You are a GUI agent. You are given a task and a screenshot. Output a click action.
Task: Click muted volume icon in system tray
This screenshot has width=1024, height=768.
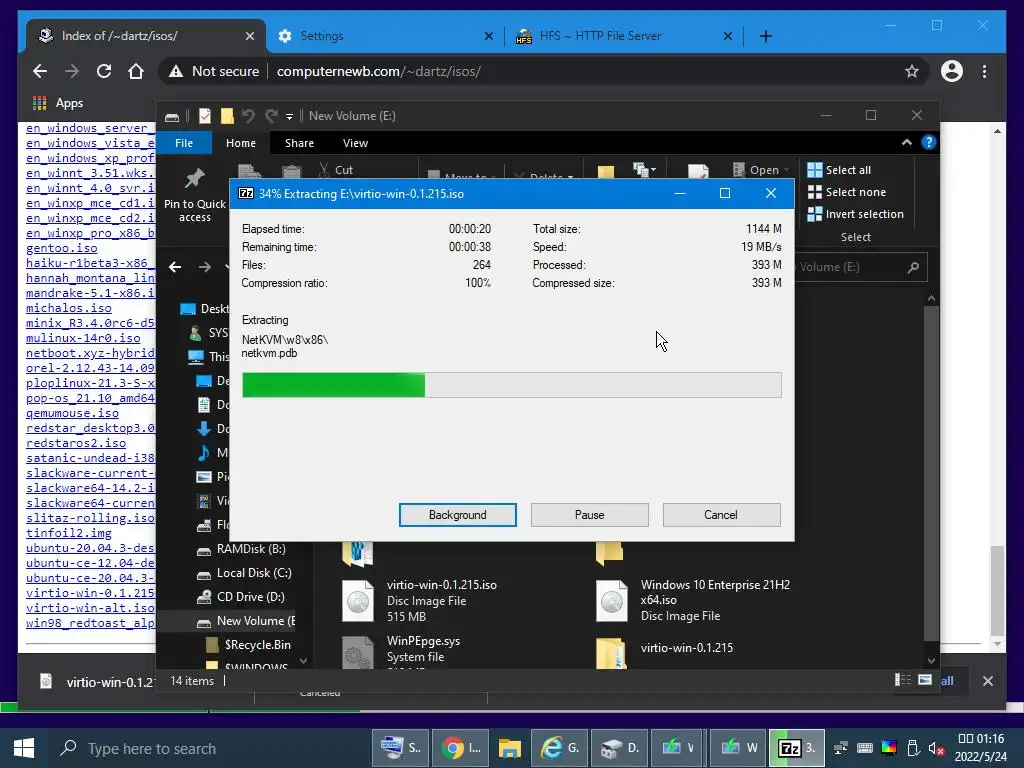point(936,748)
